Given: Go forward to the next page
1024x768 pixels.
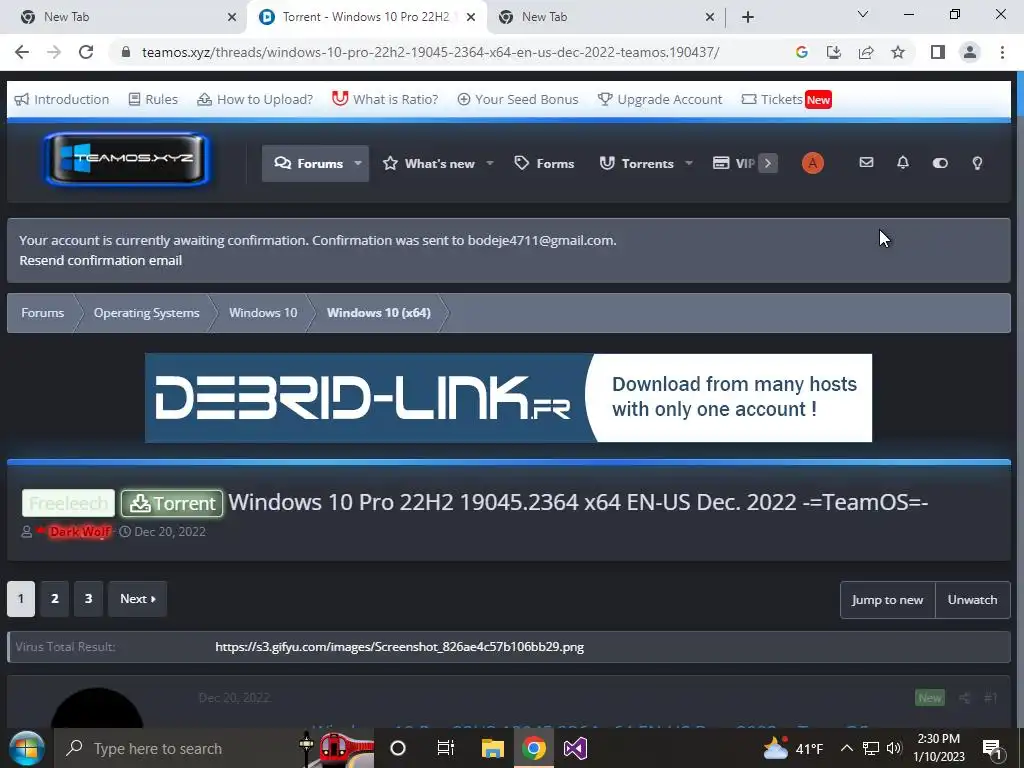Looking at the screenshot, I should pyautogui.click(x=54, y=52).
